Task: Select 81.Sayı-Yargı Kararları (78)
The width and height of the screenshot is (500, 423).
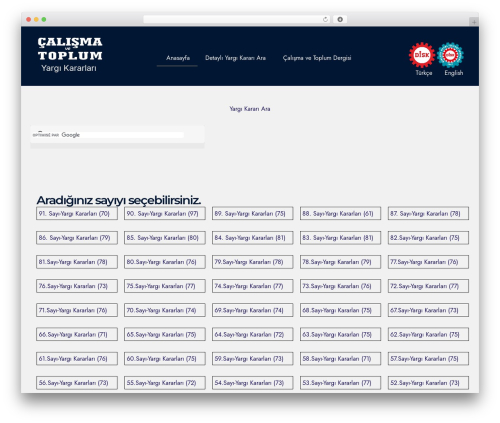Action: click(77, 262)
